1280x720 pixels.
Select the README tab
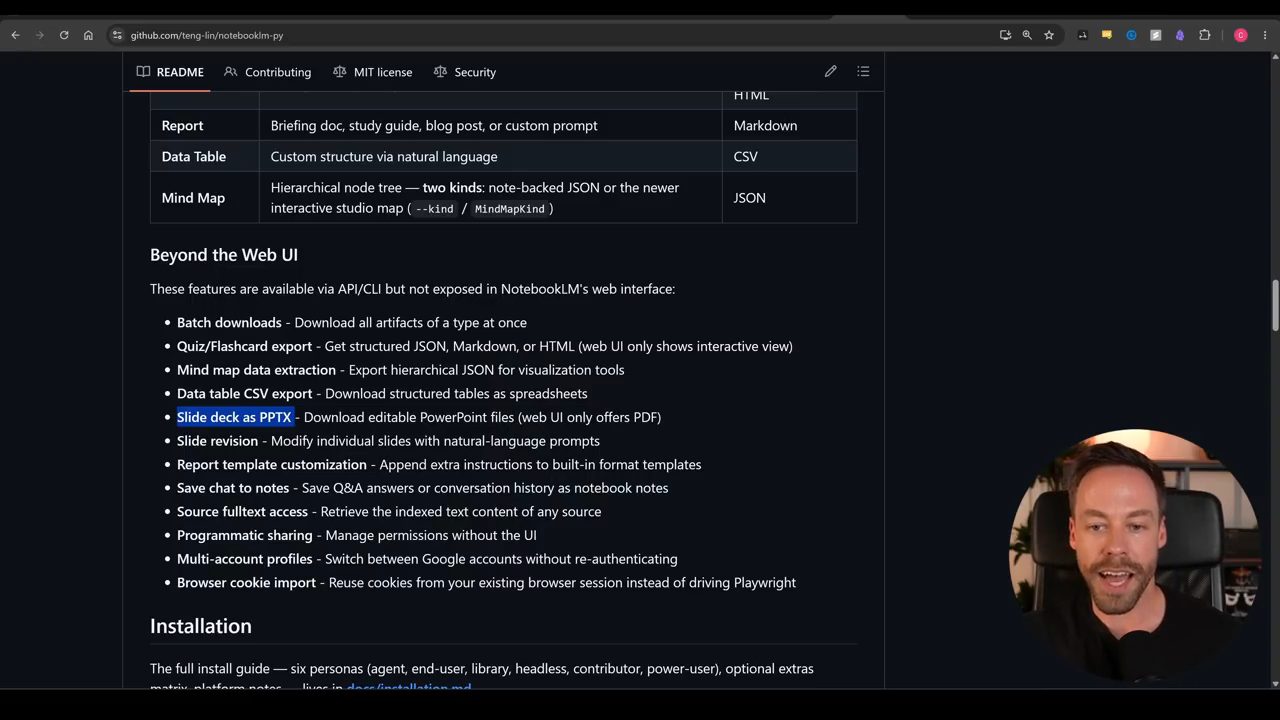tap(170, 72)
